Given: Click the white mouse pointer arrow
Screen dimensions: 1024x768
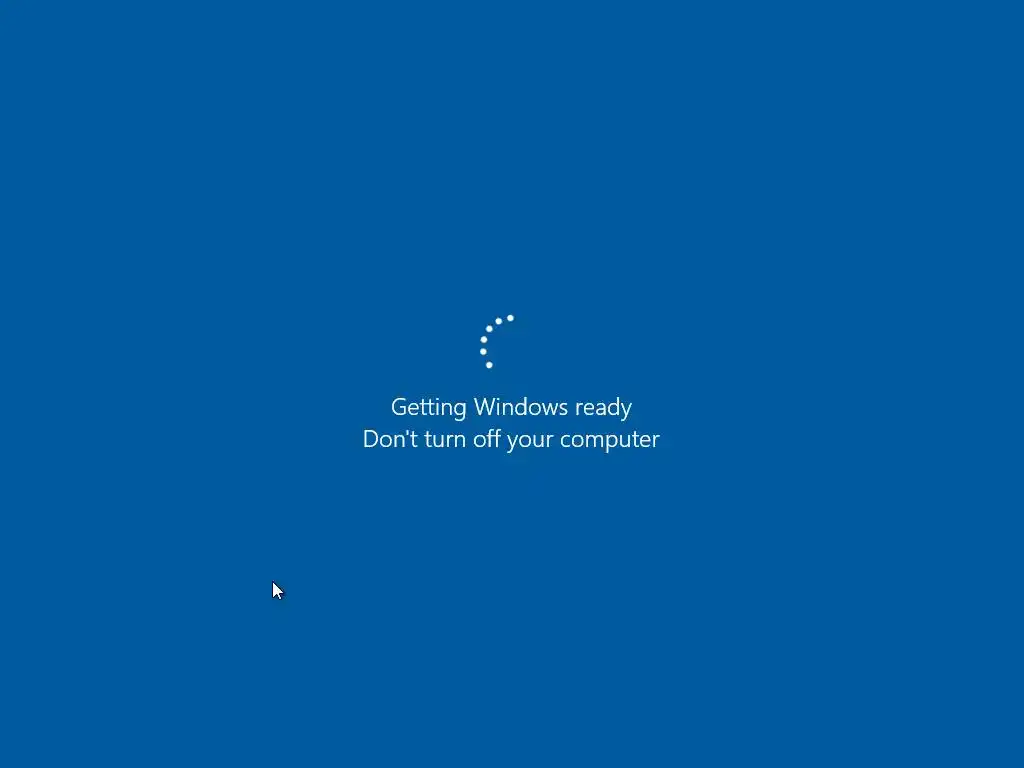Looking at the screenshot, I should click(x=278, y=590).
